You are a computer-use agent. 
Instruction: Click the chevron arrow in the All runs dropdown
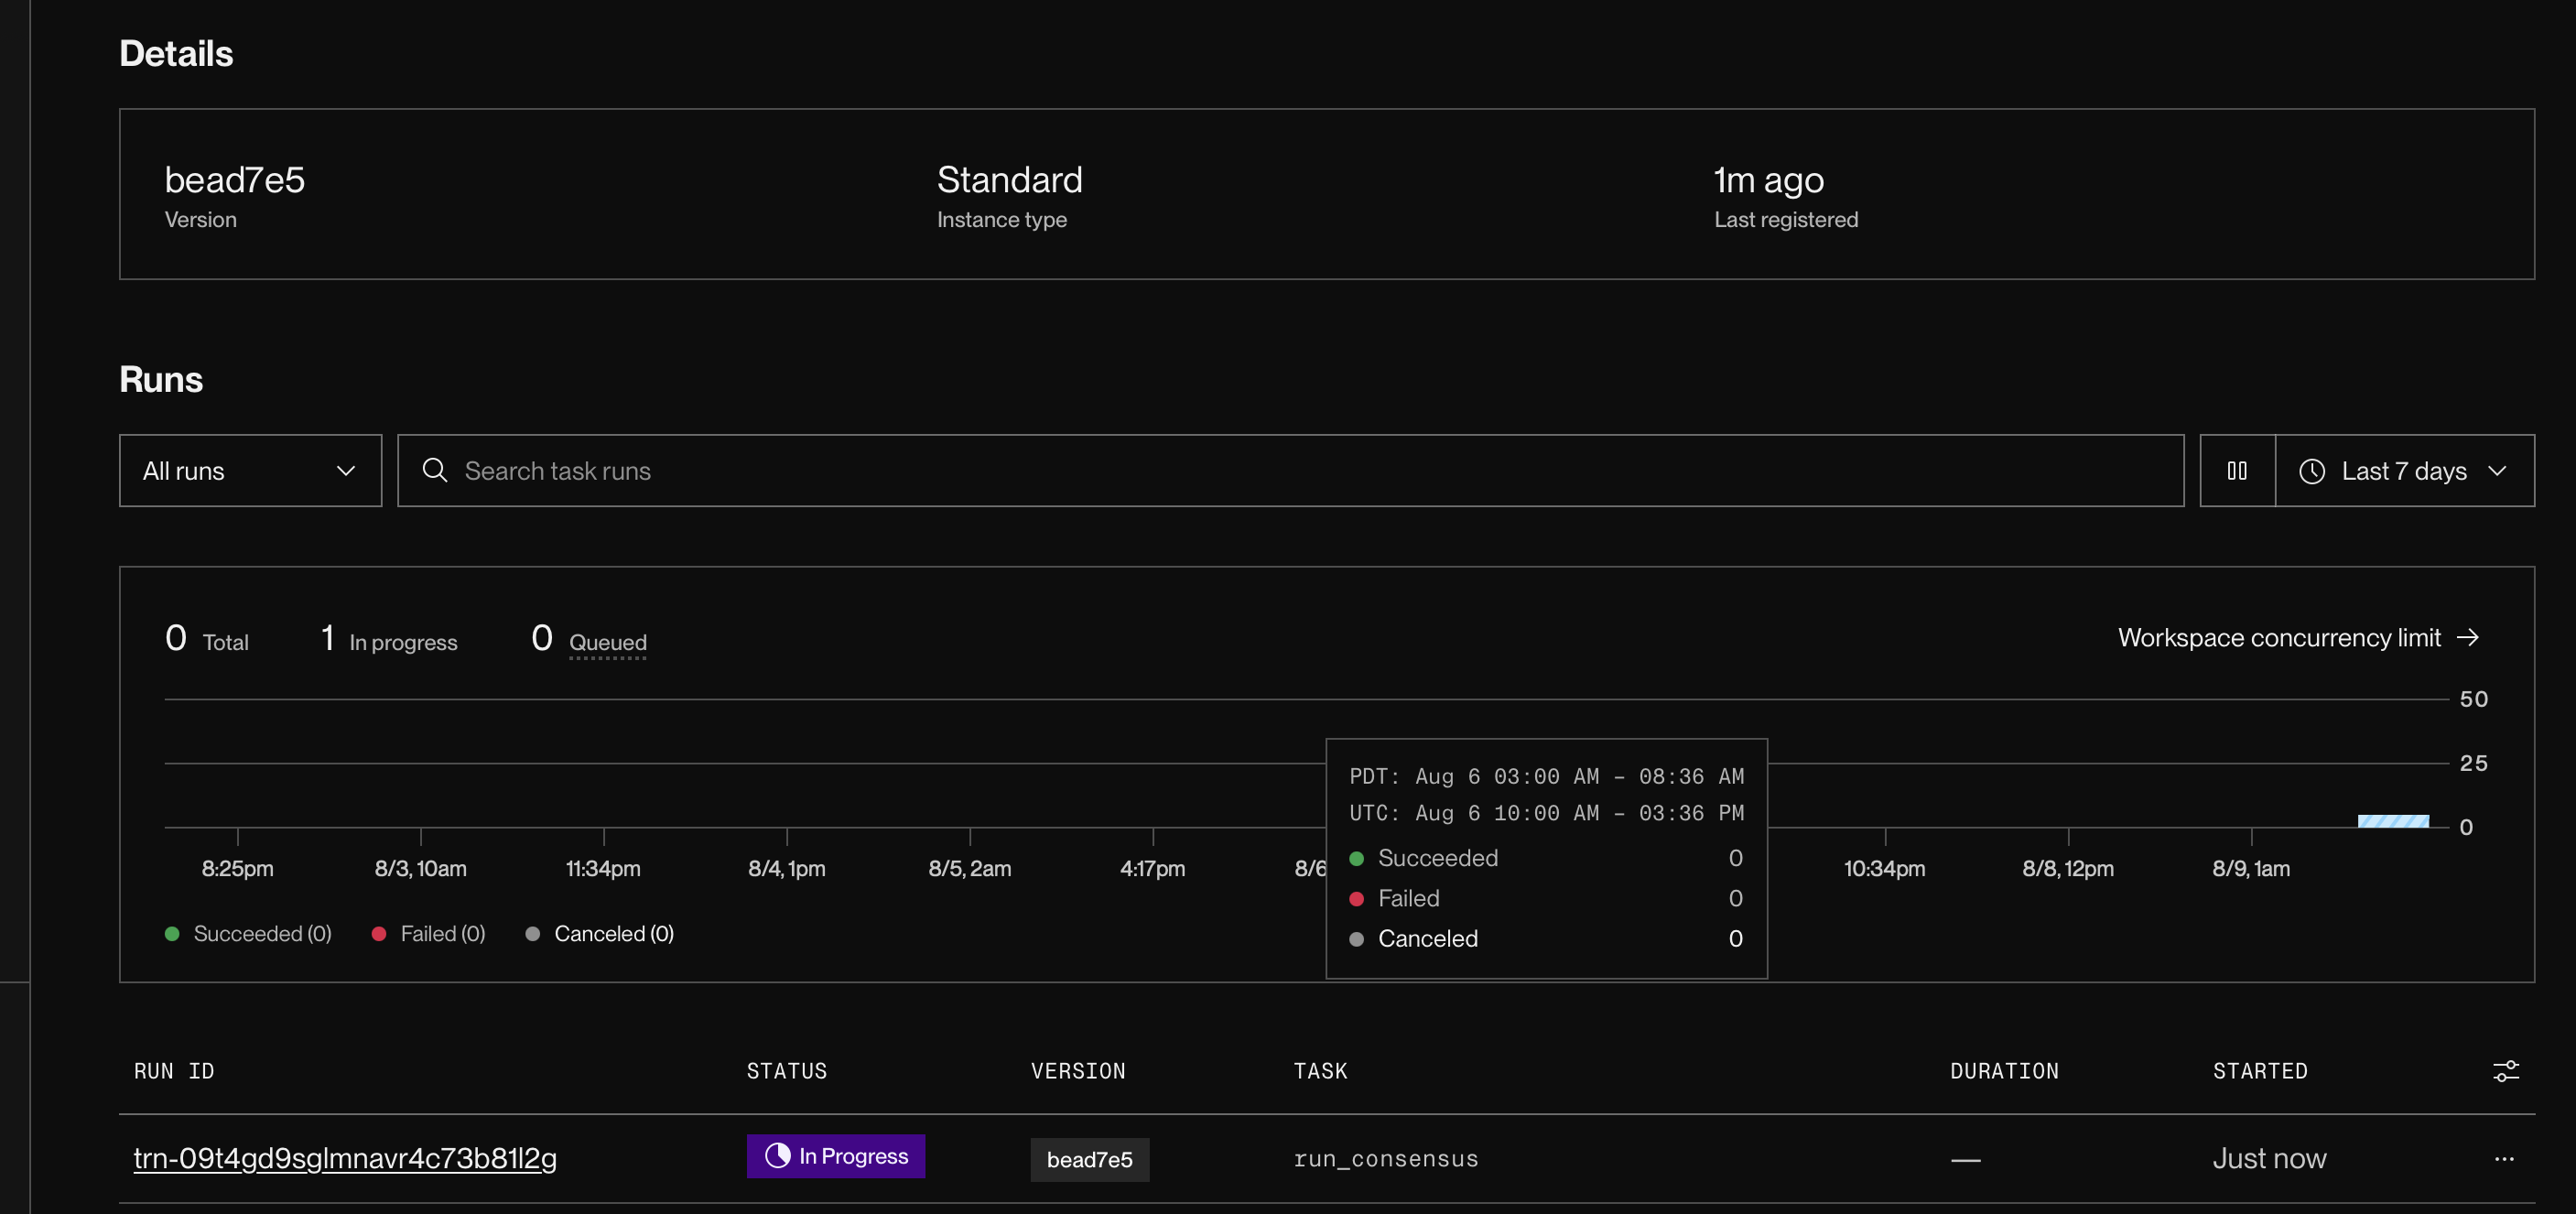346,471
